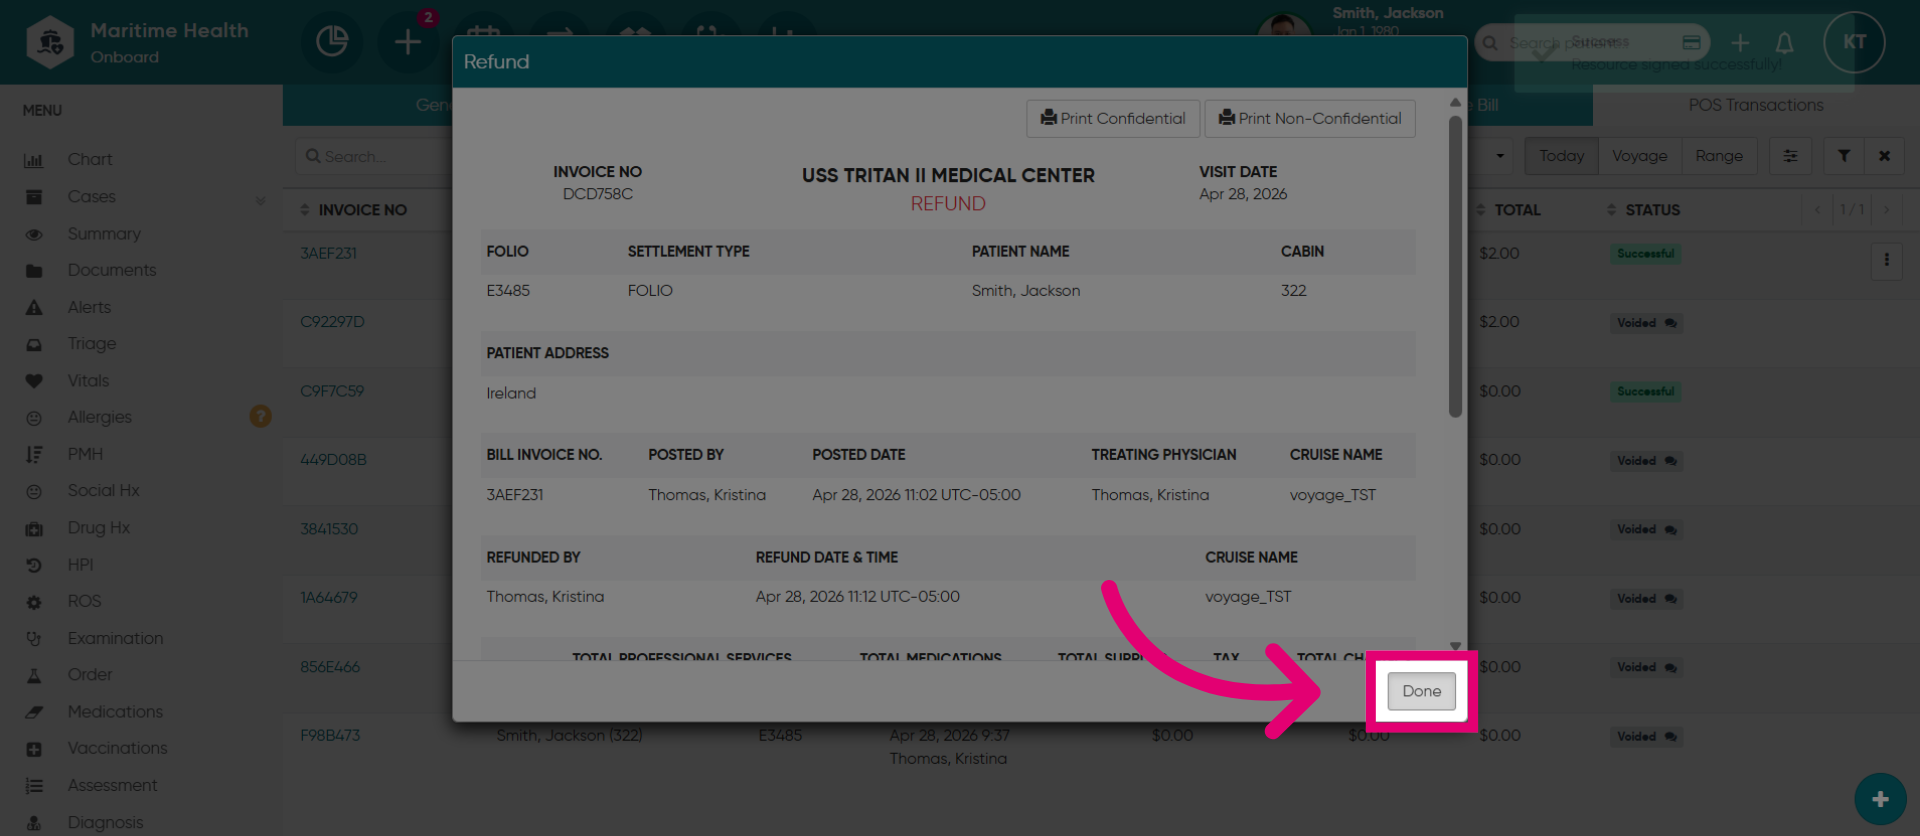This screenshot has width=1920, height=836.
Task: Click the ROS gear icon
Action: [34, 602]
